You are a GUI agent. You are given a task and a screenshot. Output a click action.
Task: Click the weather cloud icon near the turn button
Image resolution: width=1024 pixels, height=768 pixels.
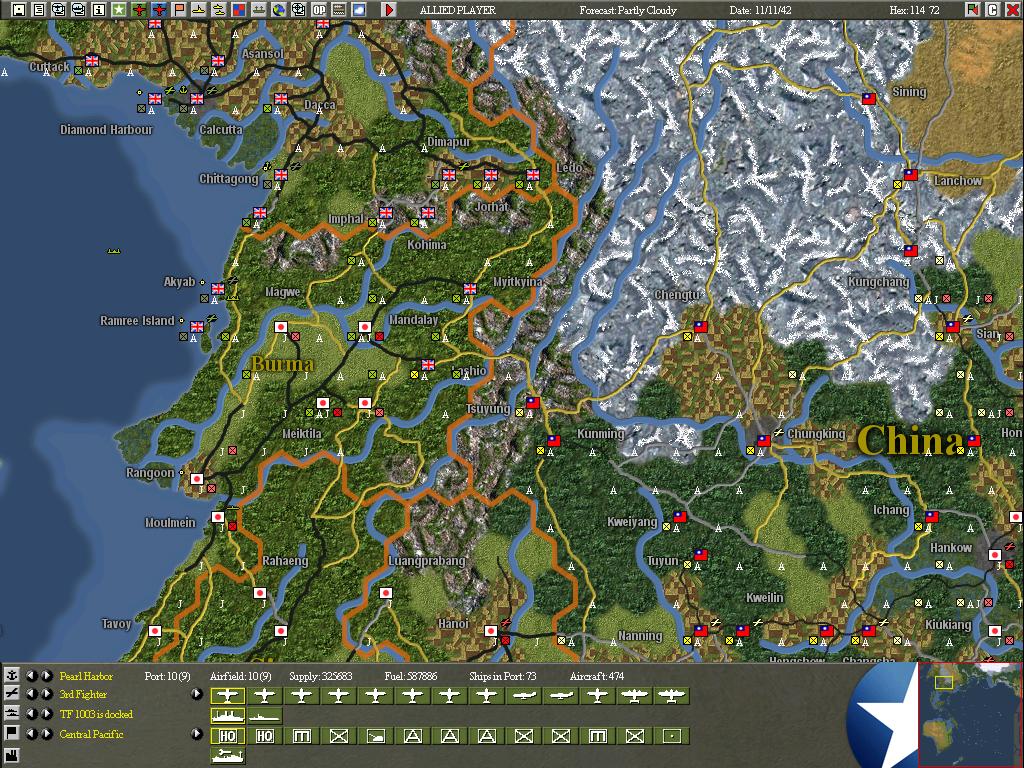click(x=360, y=9)
